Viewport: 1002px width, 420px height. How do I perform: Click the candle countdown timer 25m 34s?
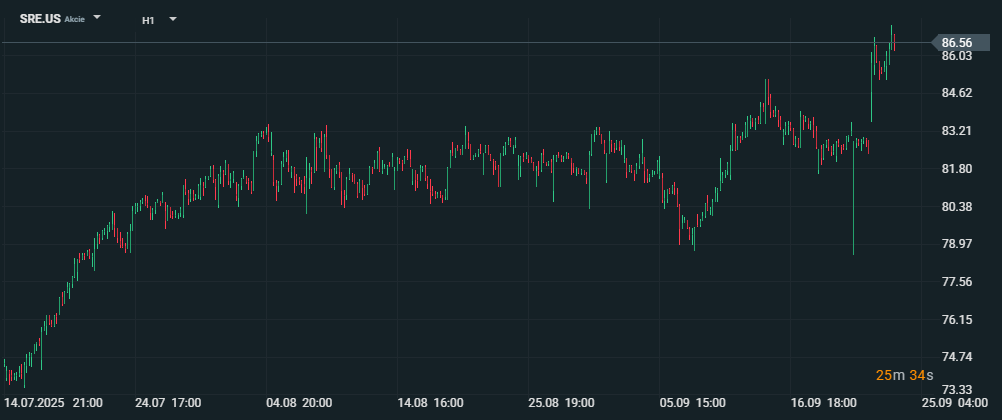(904, 375)
